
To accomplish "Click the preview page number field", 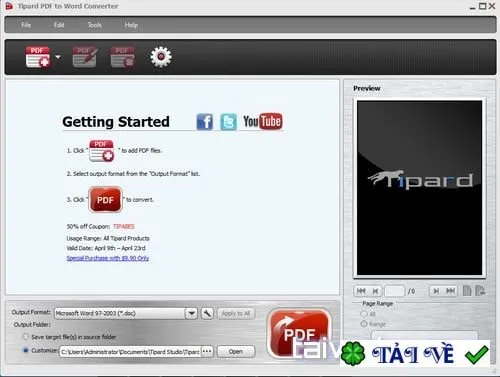I will pos(394,291).
